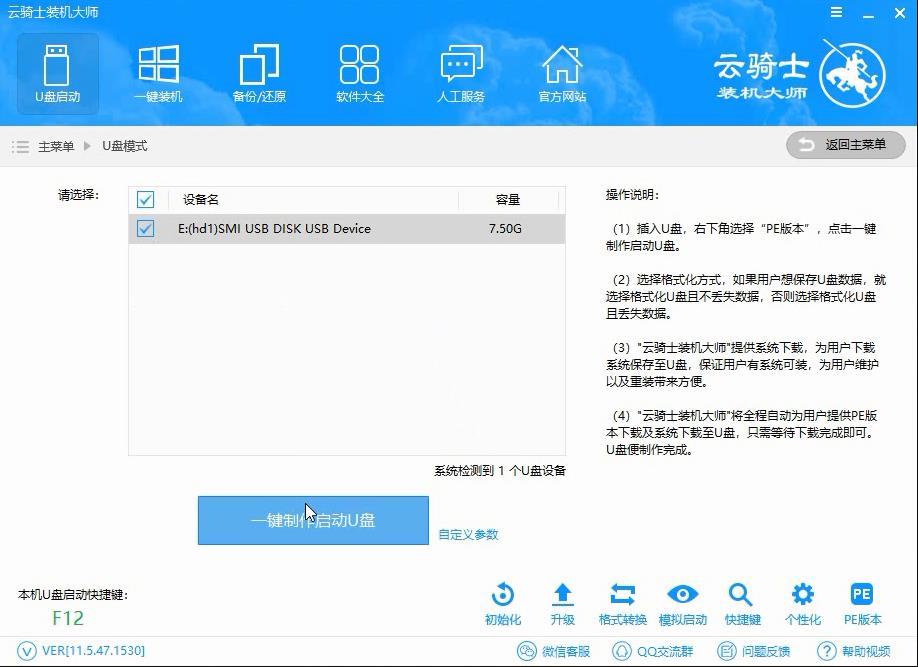The width and height of the screenshot is (918, 667).
Task: Click 一键制作启动U盘 button
Action: coord(313,521)
